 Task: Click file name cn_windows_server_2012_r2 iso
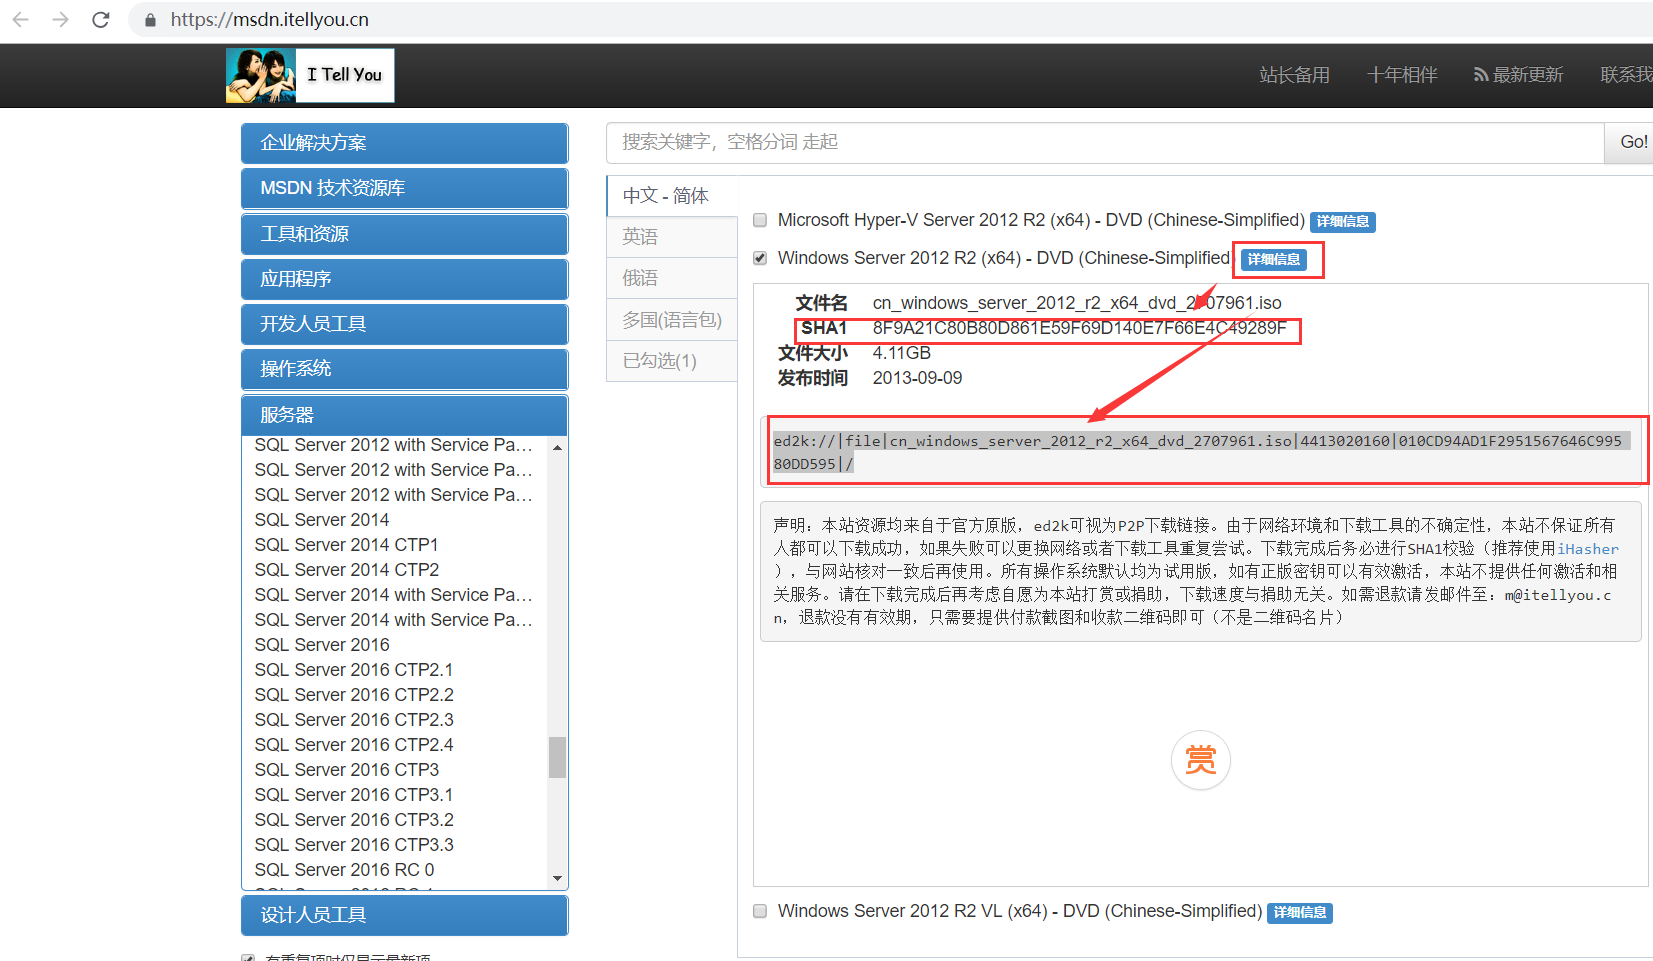1077,303
